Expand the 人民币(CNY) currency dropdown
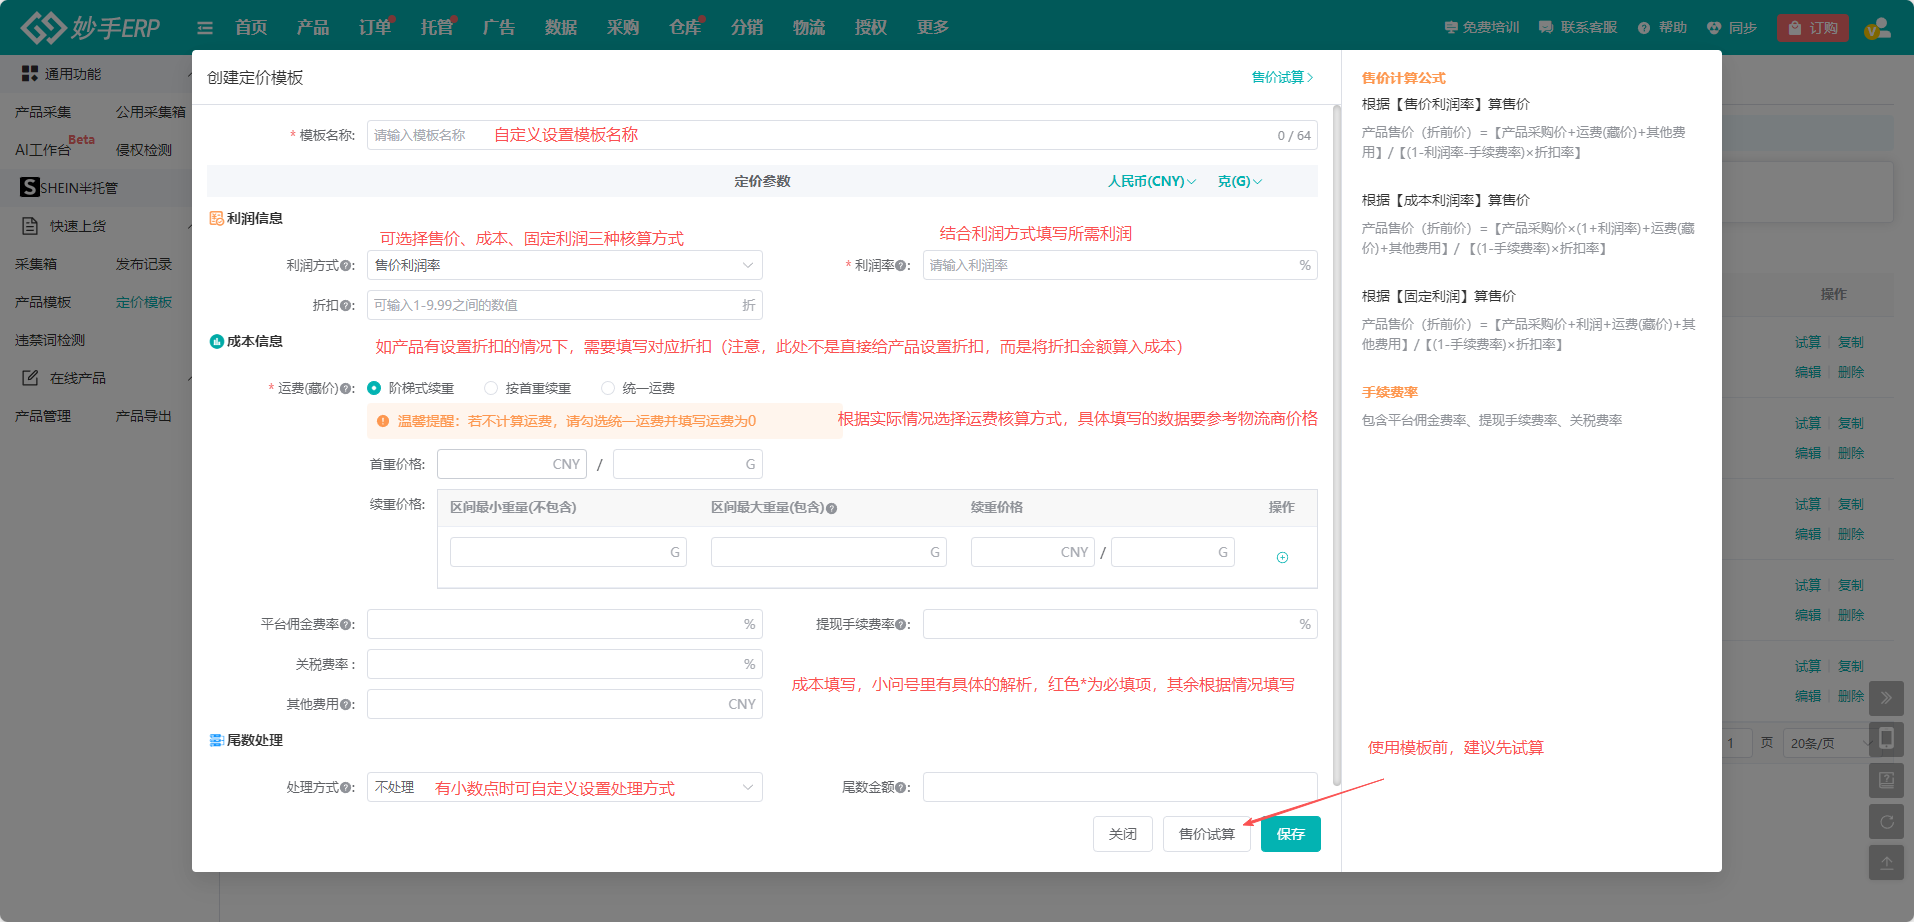This screenshot has height=922, width=1914. pyautogui.click(x=1151, y=181)
